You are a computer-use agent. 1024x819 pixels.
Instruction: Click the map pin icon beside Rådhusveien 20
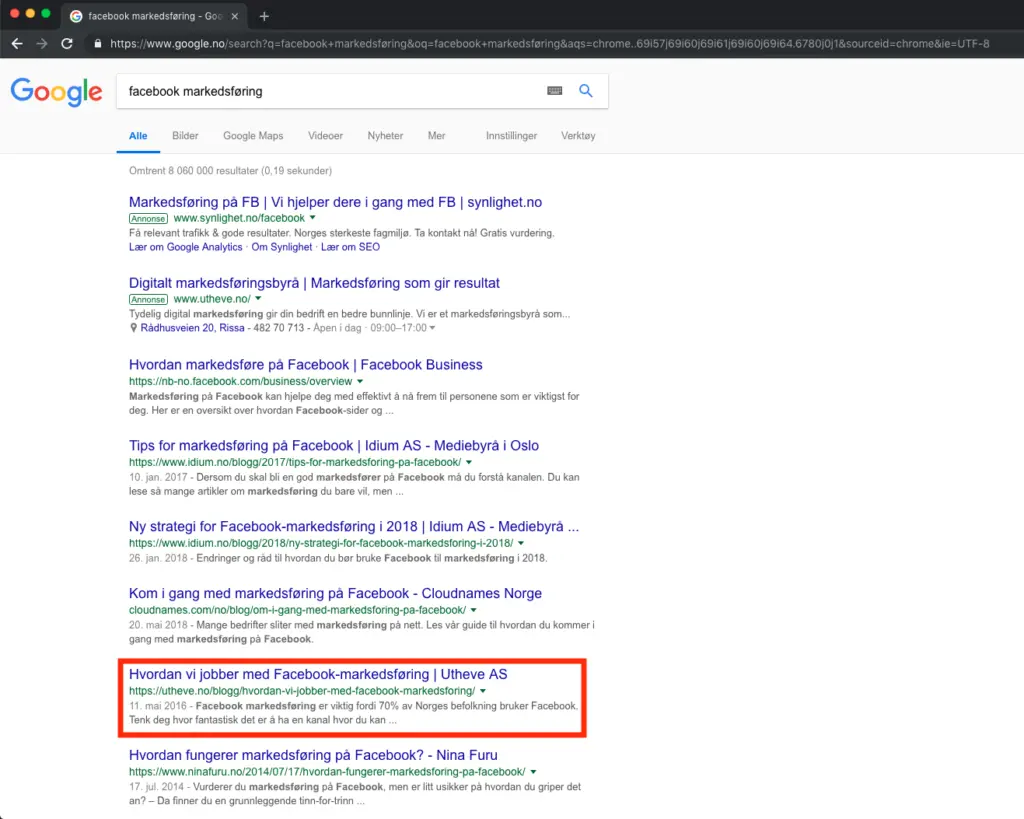[x=133, y=328]
